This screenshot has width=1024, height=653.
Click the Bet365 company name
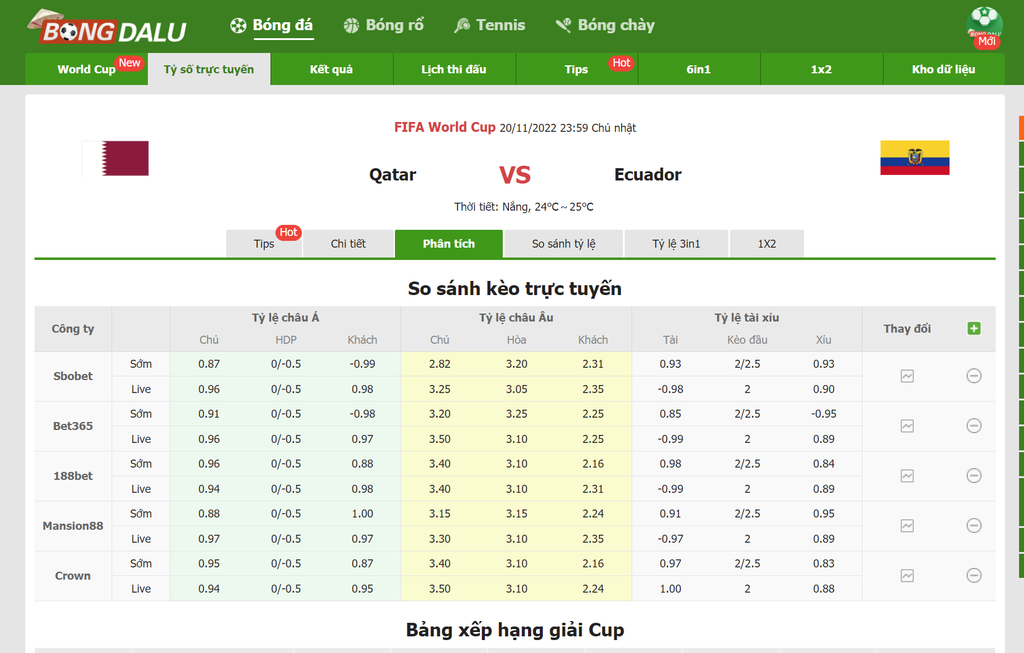[x=73, y=426]
